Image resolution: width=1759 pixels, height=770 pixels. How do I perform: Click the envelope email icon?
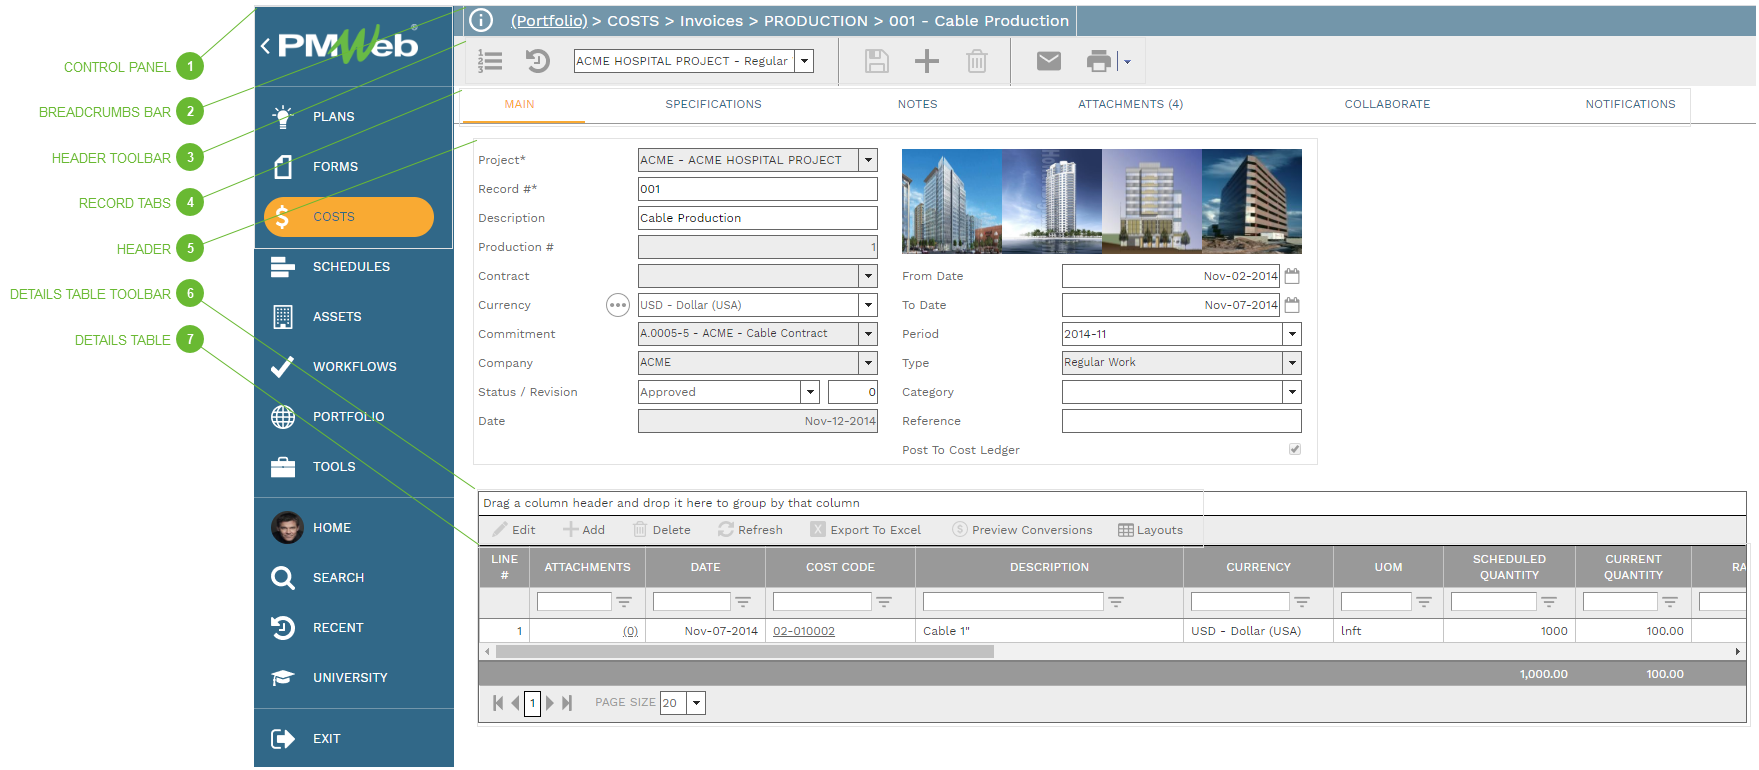[1048, 62]
